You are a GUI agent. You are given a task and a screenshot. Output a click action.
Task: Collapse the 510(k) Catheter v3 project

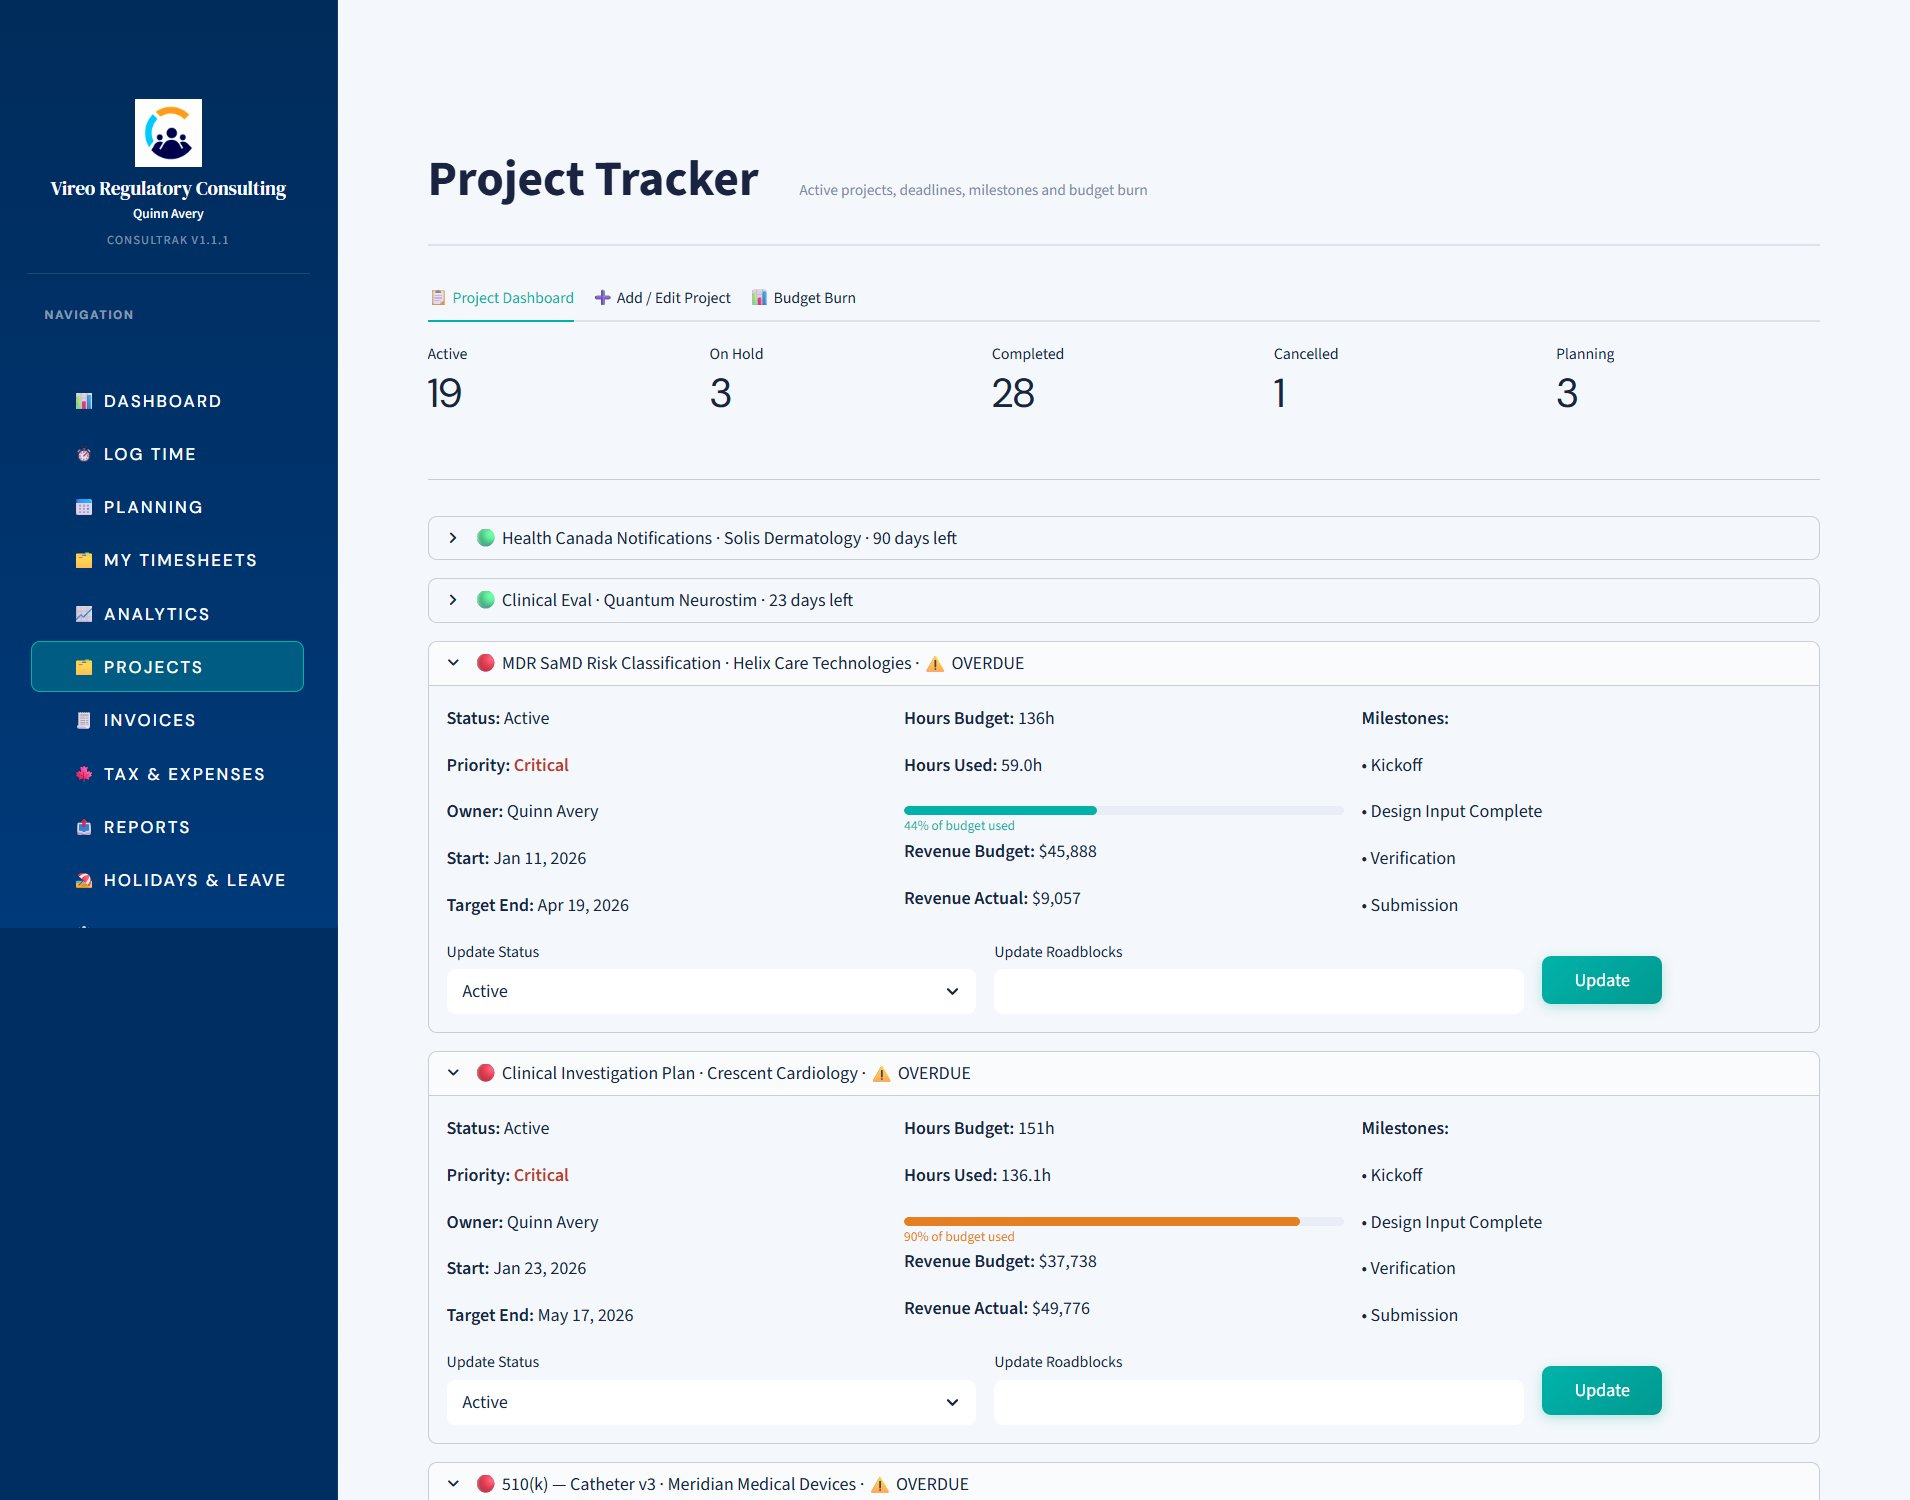point(1123,1483)
